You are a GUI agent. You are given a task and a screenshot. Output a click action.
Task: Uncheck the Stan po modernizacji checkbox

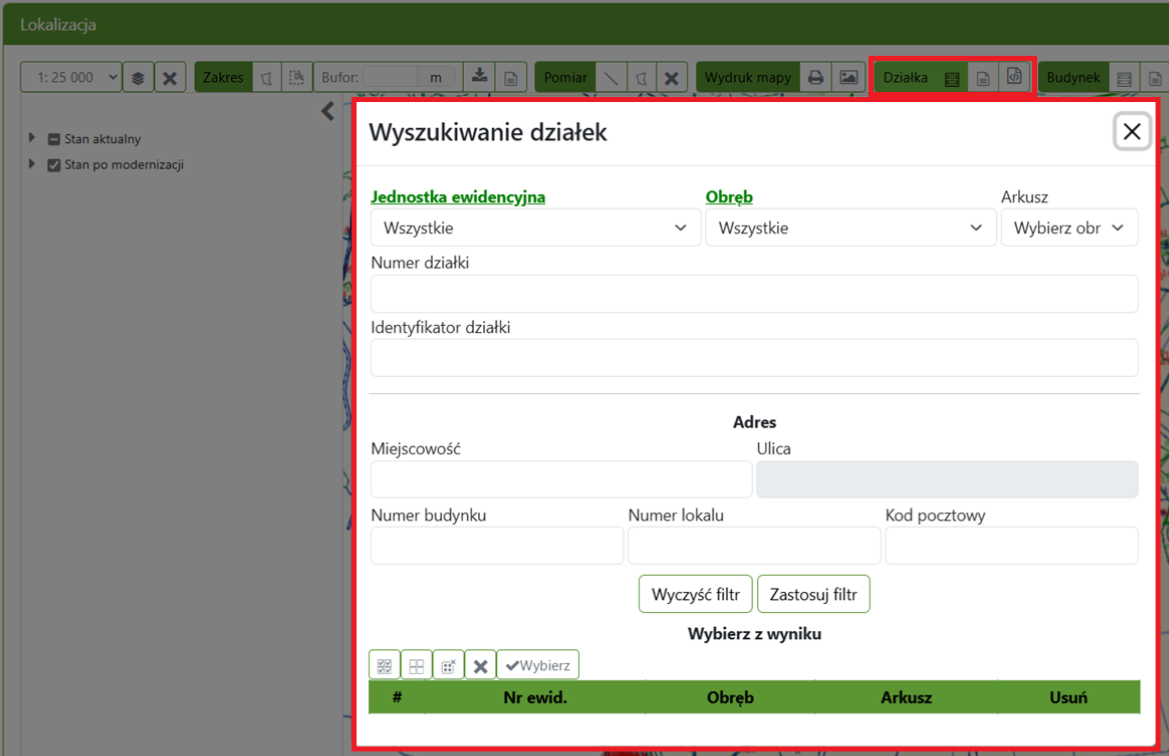(x=53, y=164)
